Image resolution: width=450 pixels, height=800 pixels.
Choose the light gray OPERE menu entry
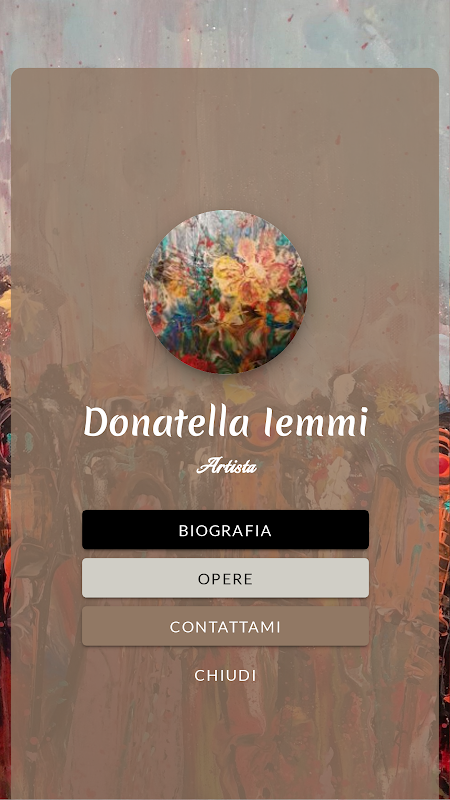(x=225, y=578)
